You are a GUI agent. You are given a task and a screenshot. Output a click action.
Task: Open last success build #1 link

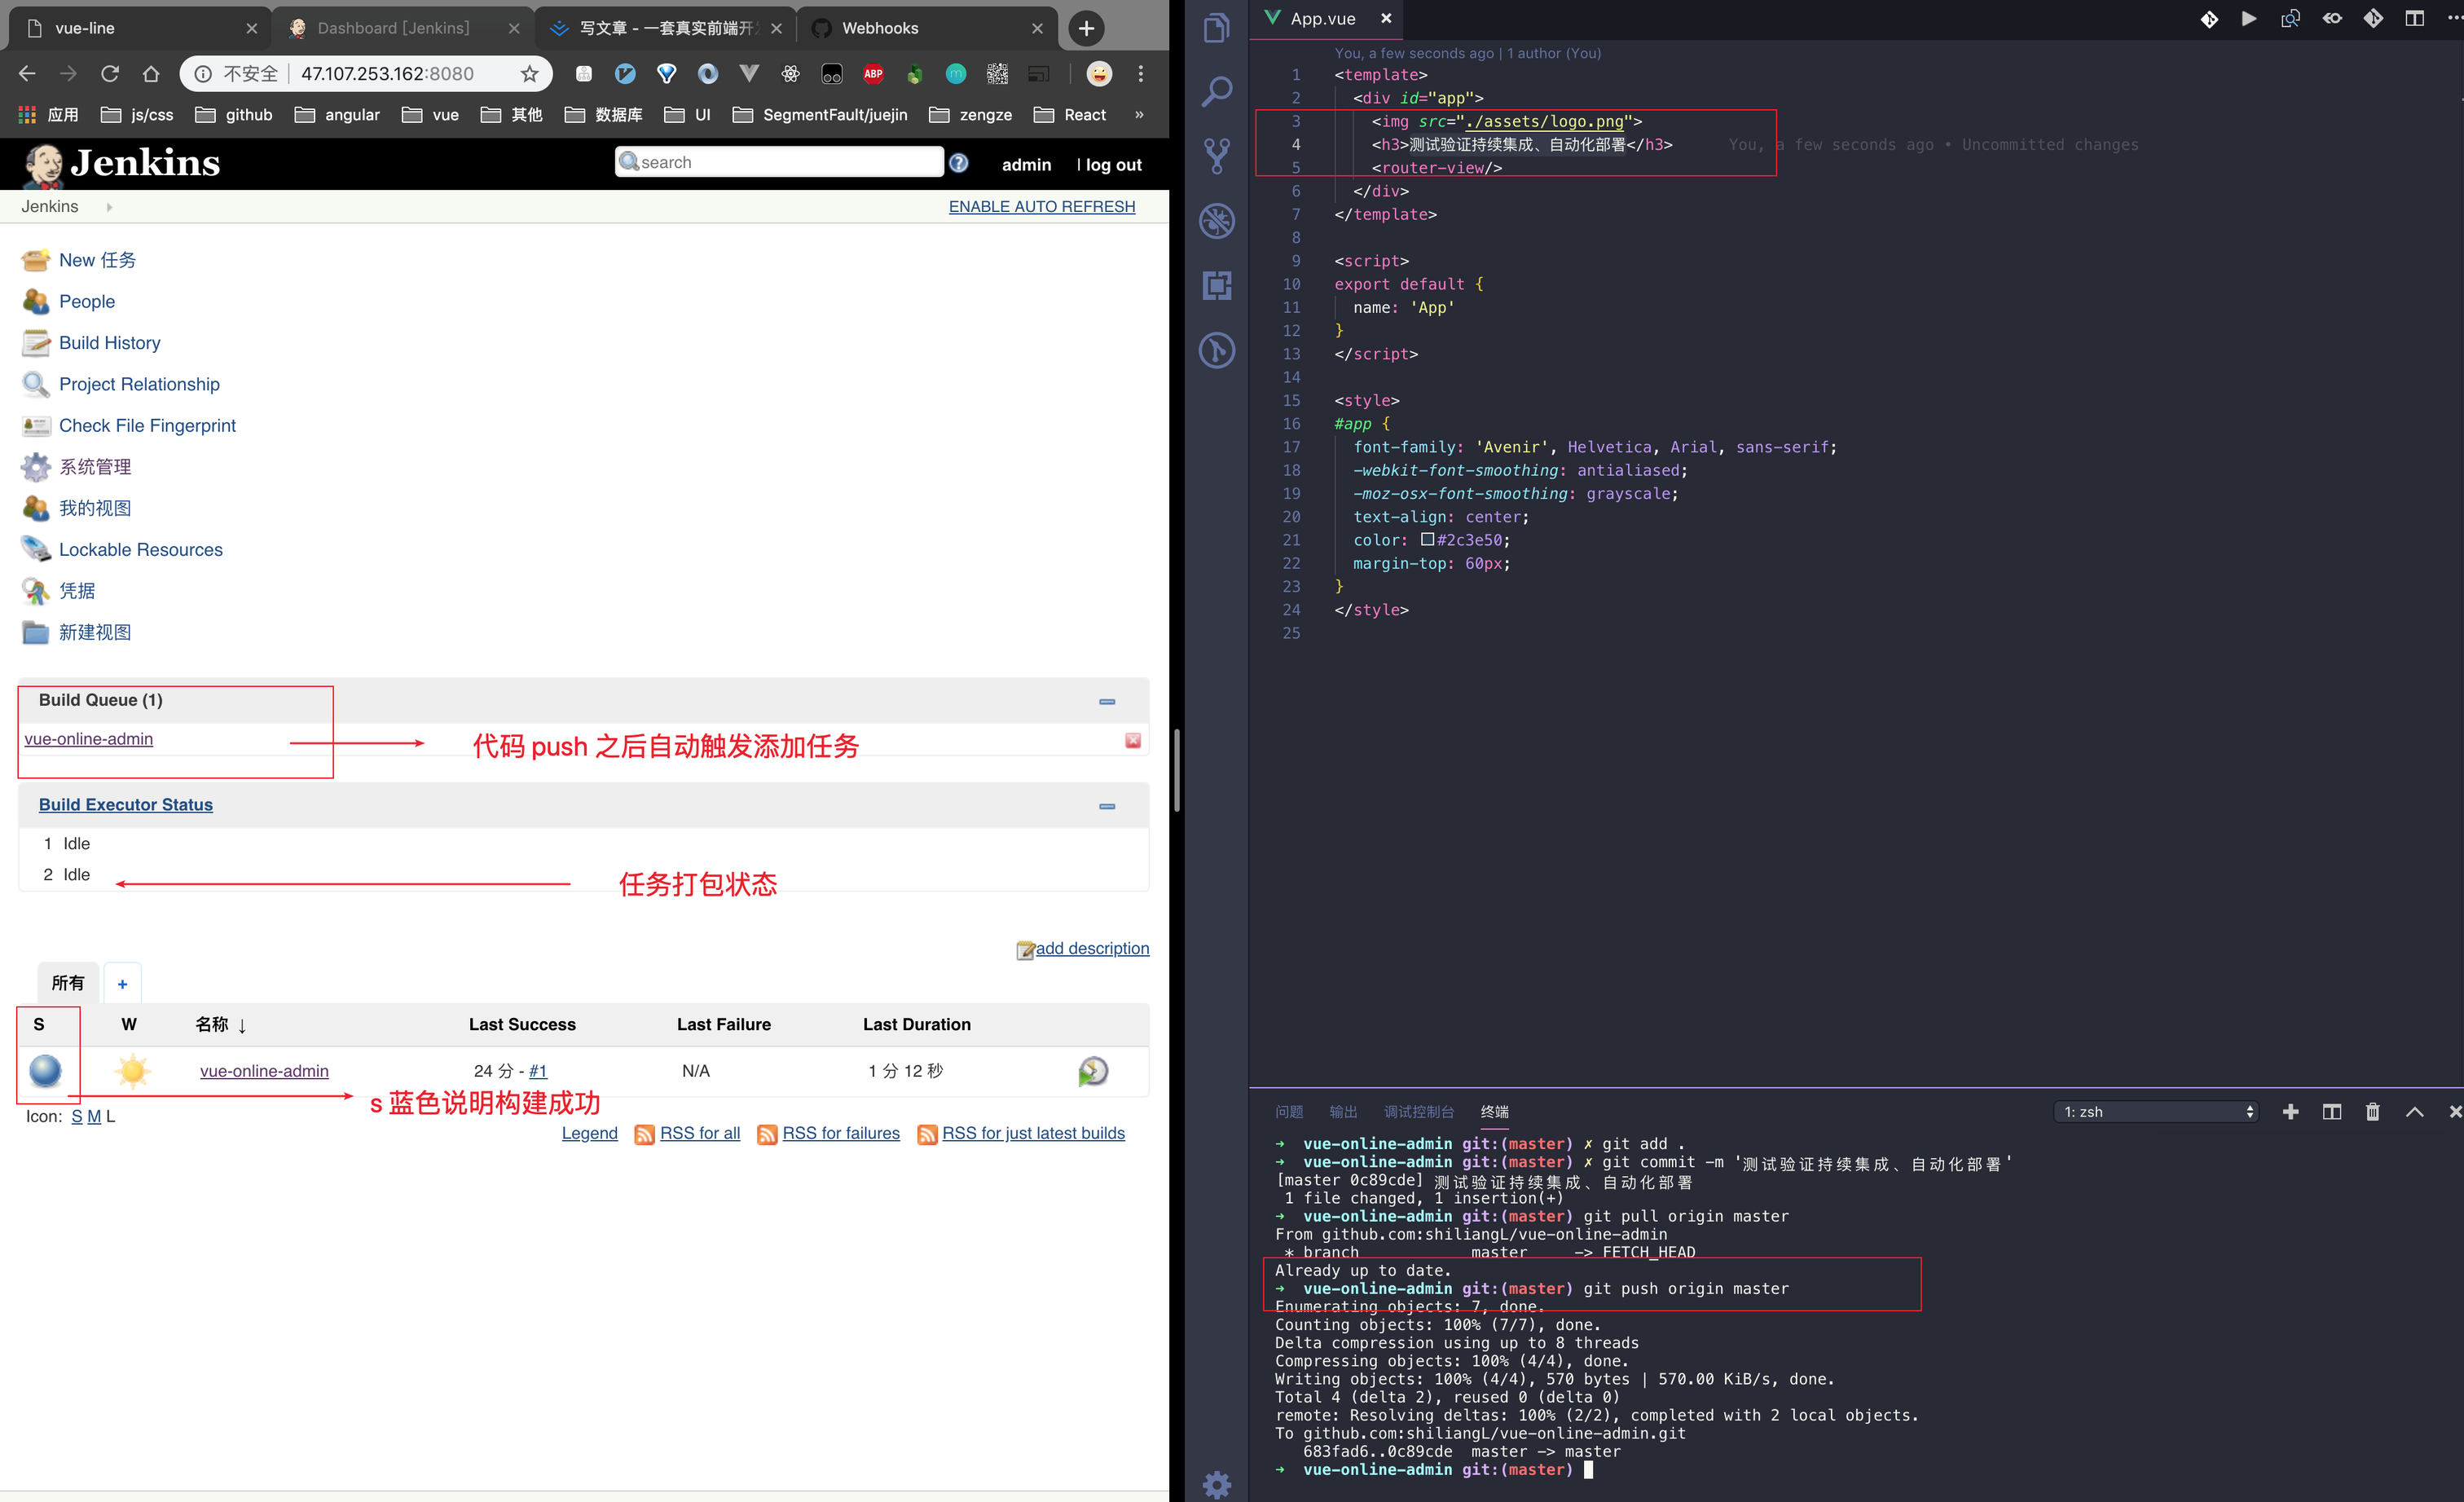coord(538,1071)
